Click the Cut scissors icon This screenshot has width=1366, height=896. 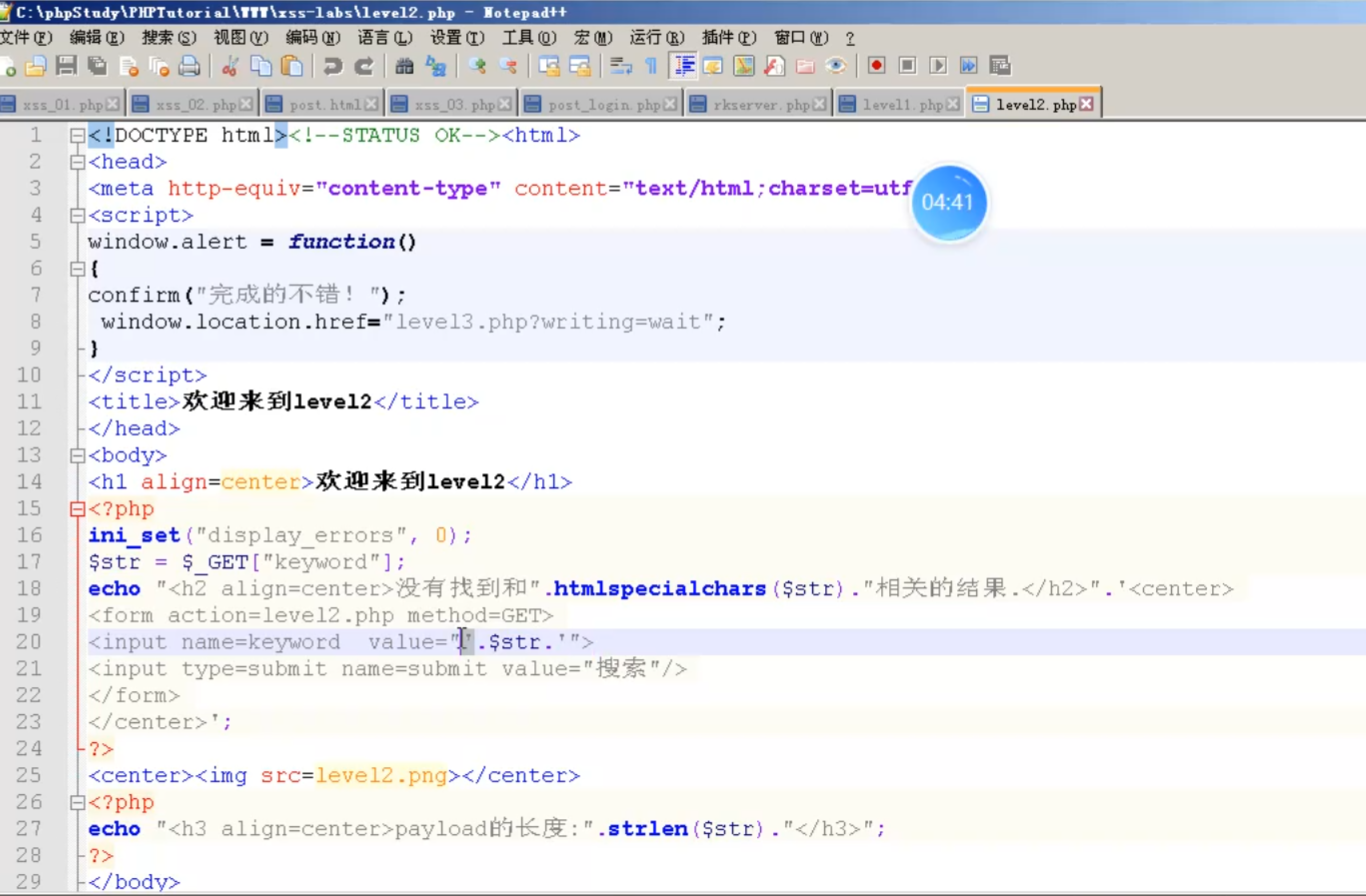tap(229, 65)
